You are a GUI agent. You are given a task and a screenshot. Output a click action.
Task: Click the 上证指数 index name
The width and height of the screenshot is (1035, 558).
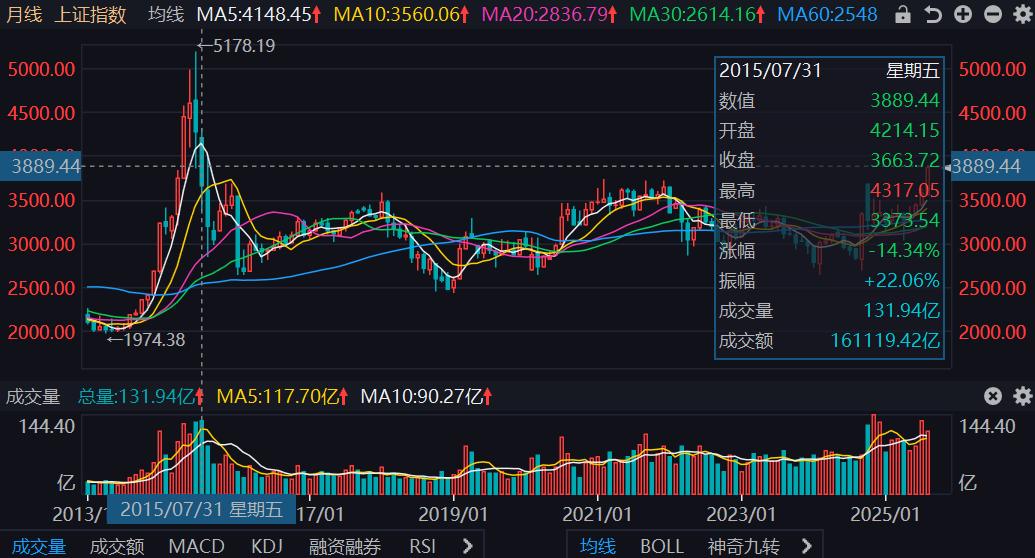pyautogui.click(x=90, y=15)
